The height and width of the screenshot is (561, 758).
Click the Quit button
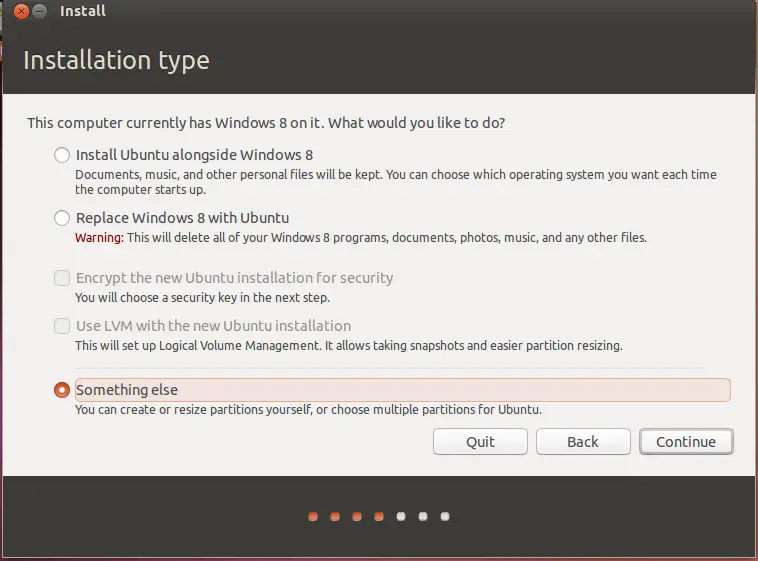tap(480, 442)
